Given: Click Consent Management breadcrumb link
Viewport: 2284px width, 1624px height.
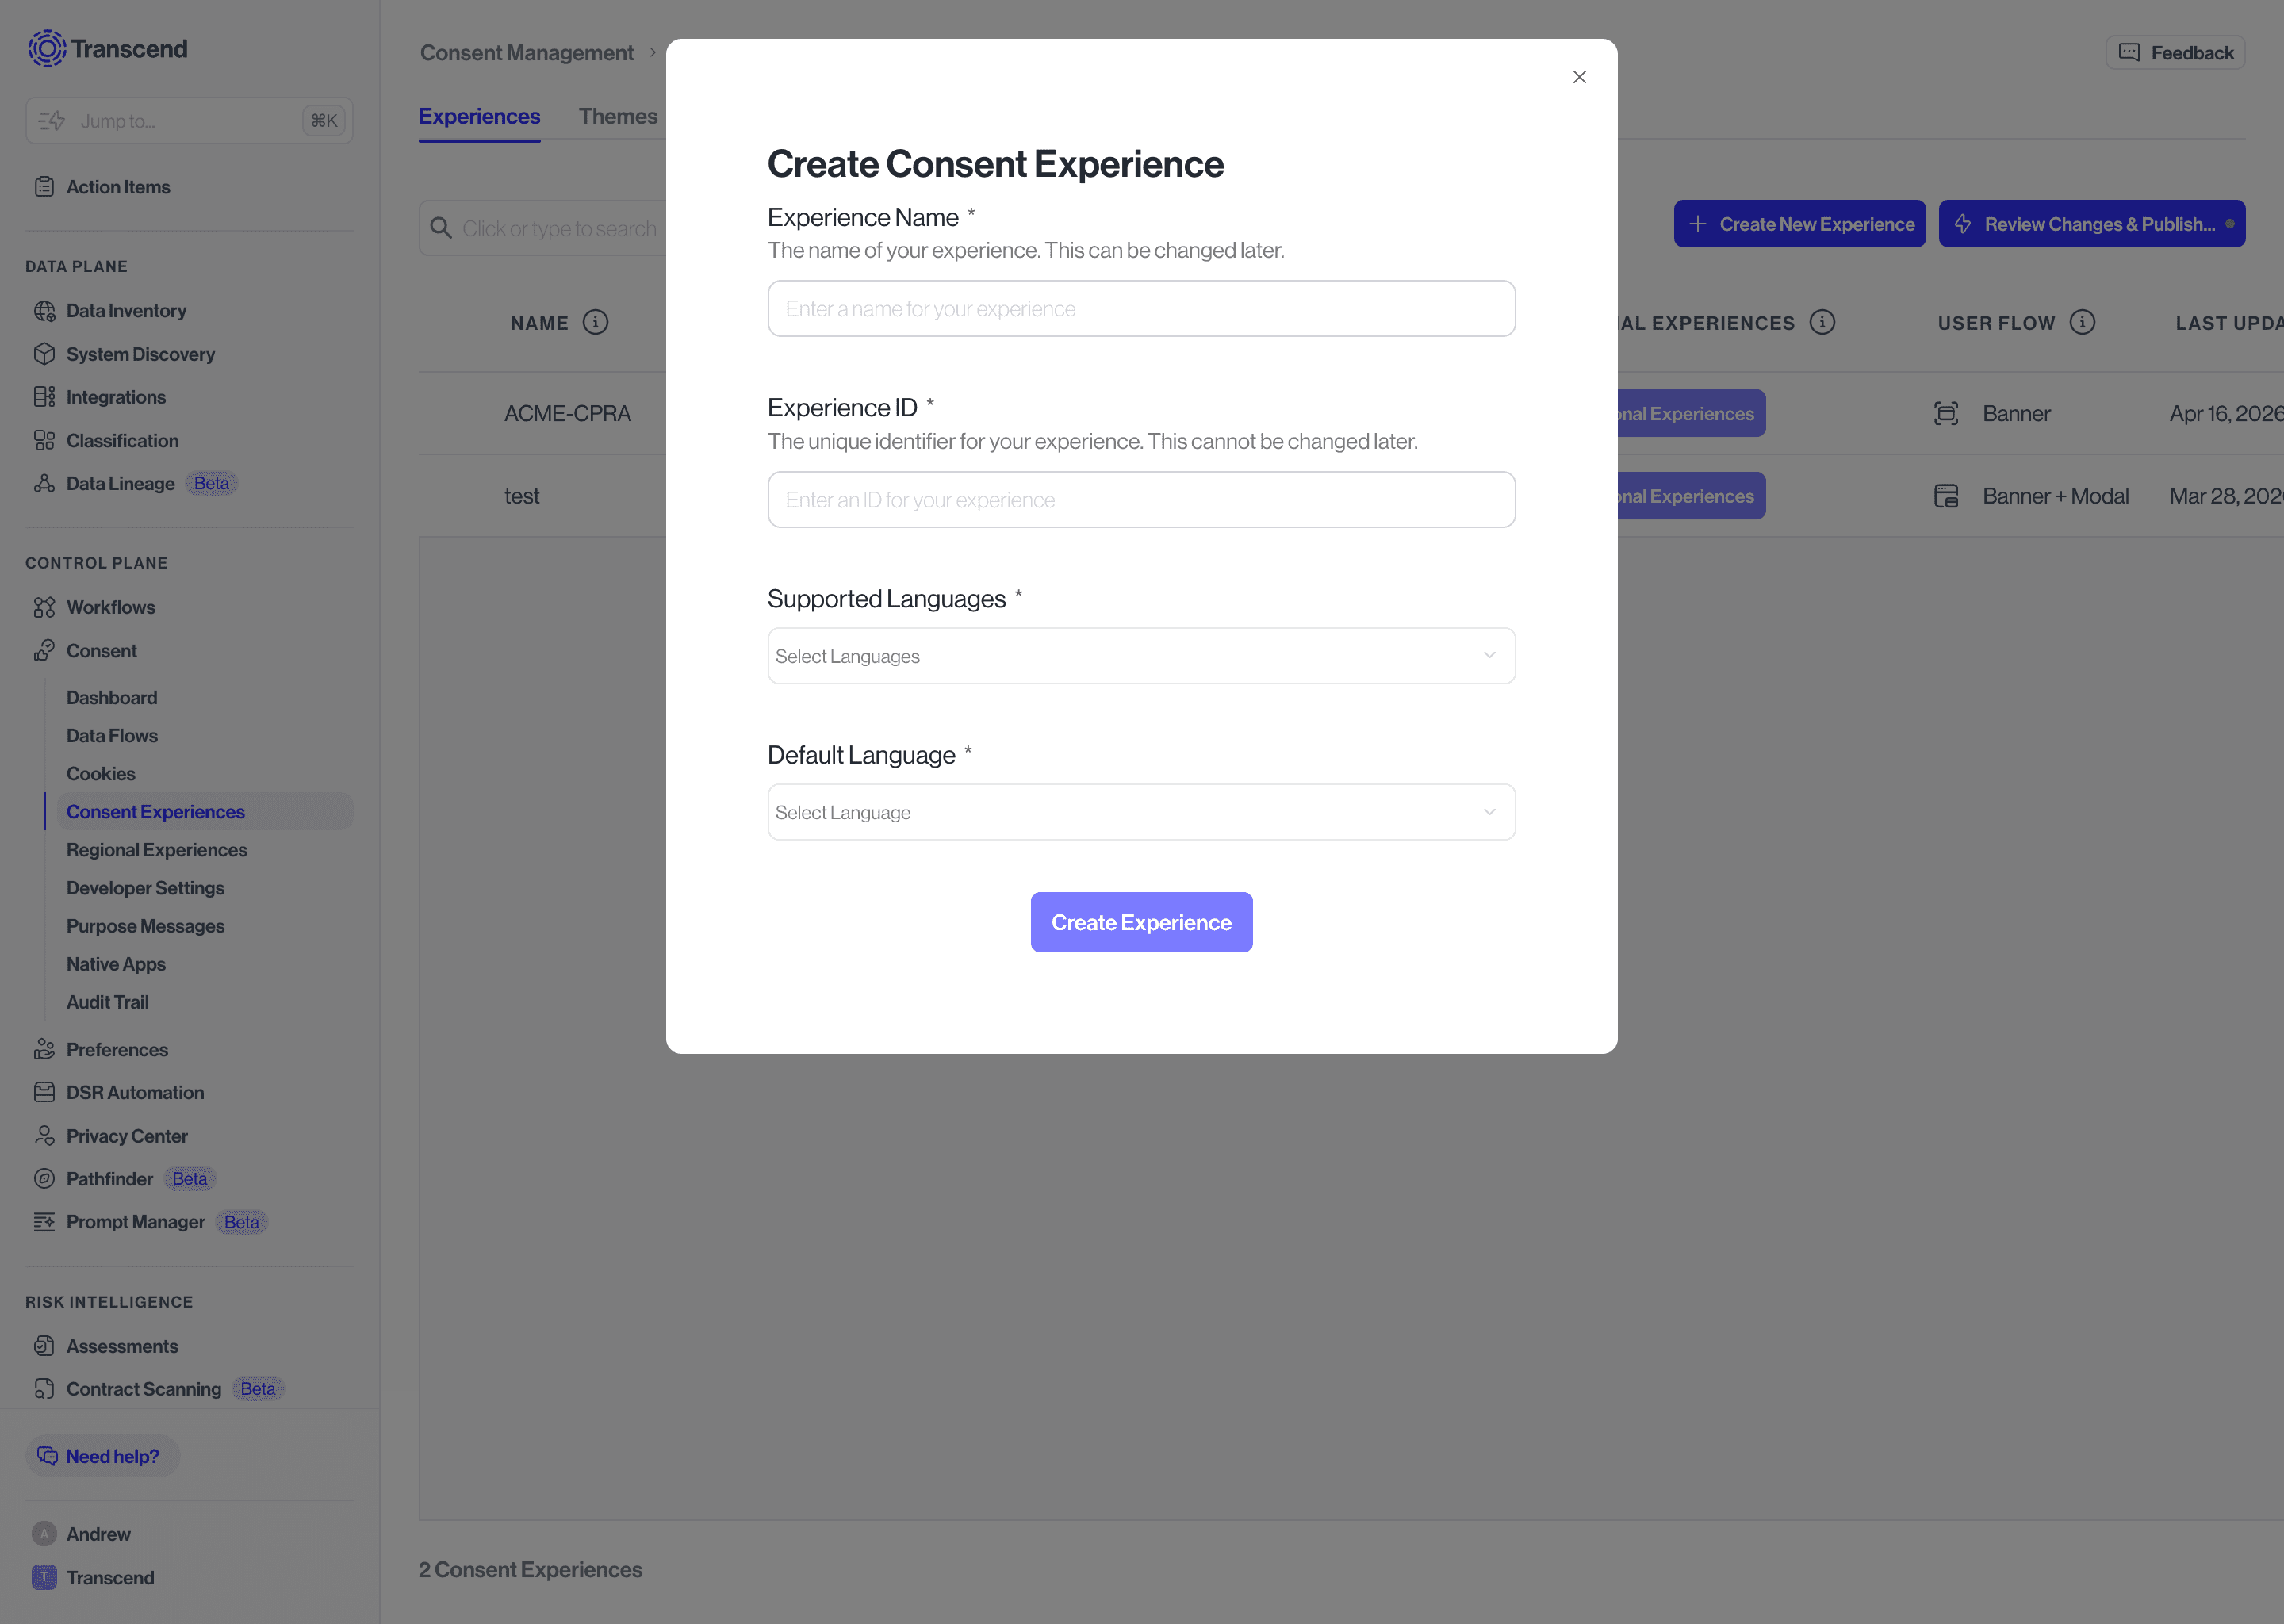Looking at the screenshot, I should click(x=527, y=52).
